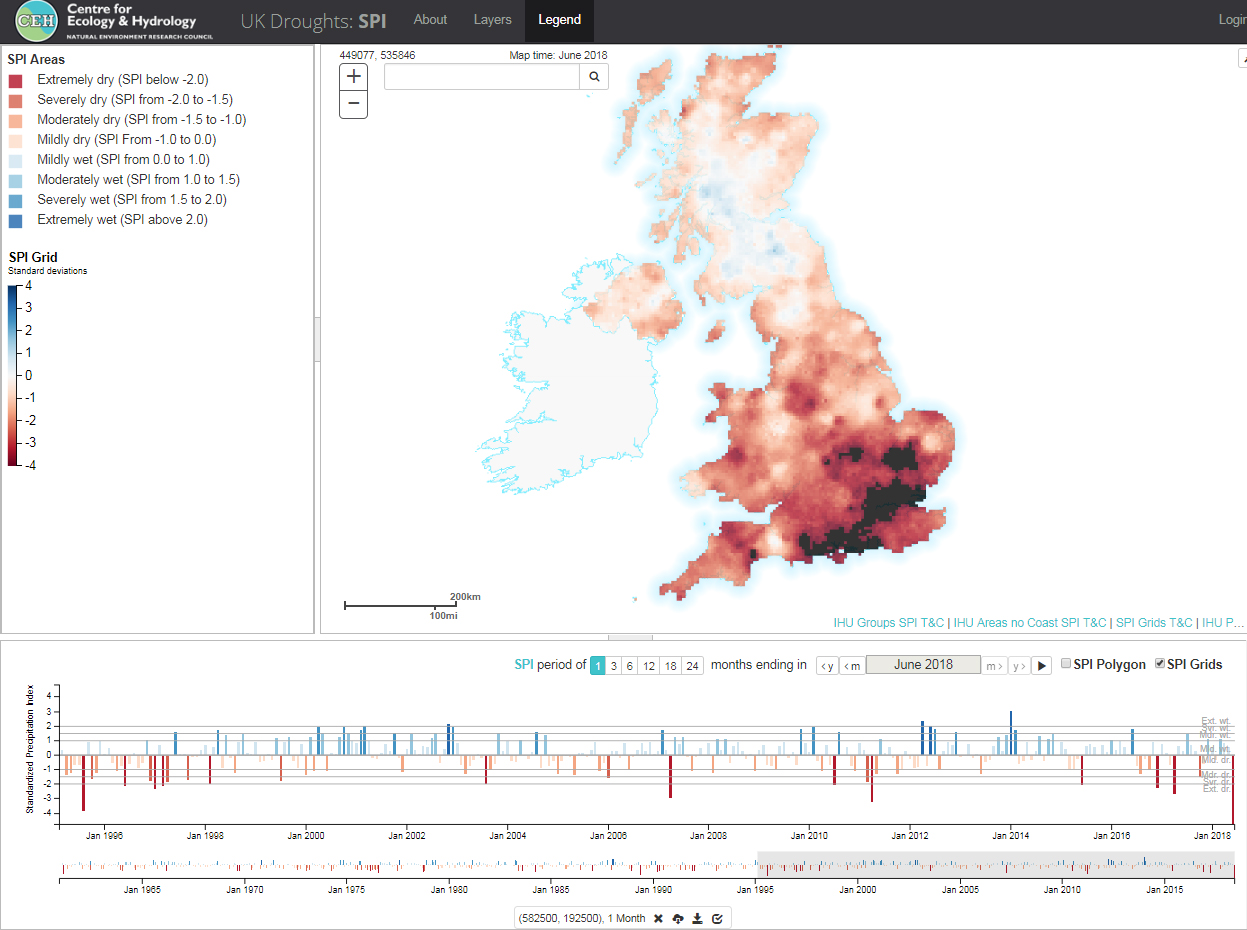Advance one year with the y stepper
Screen dimensions: 1247x930
(x=1018, y=663)
